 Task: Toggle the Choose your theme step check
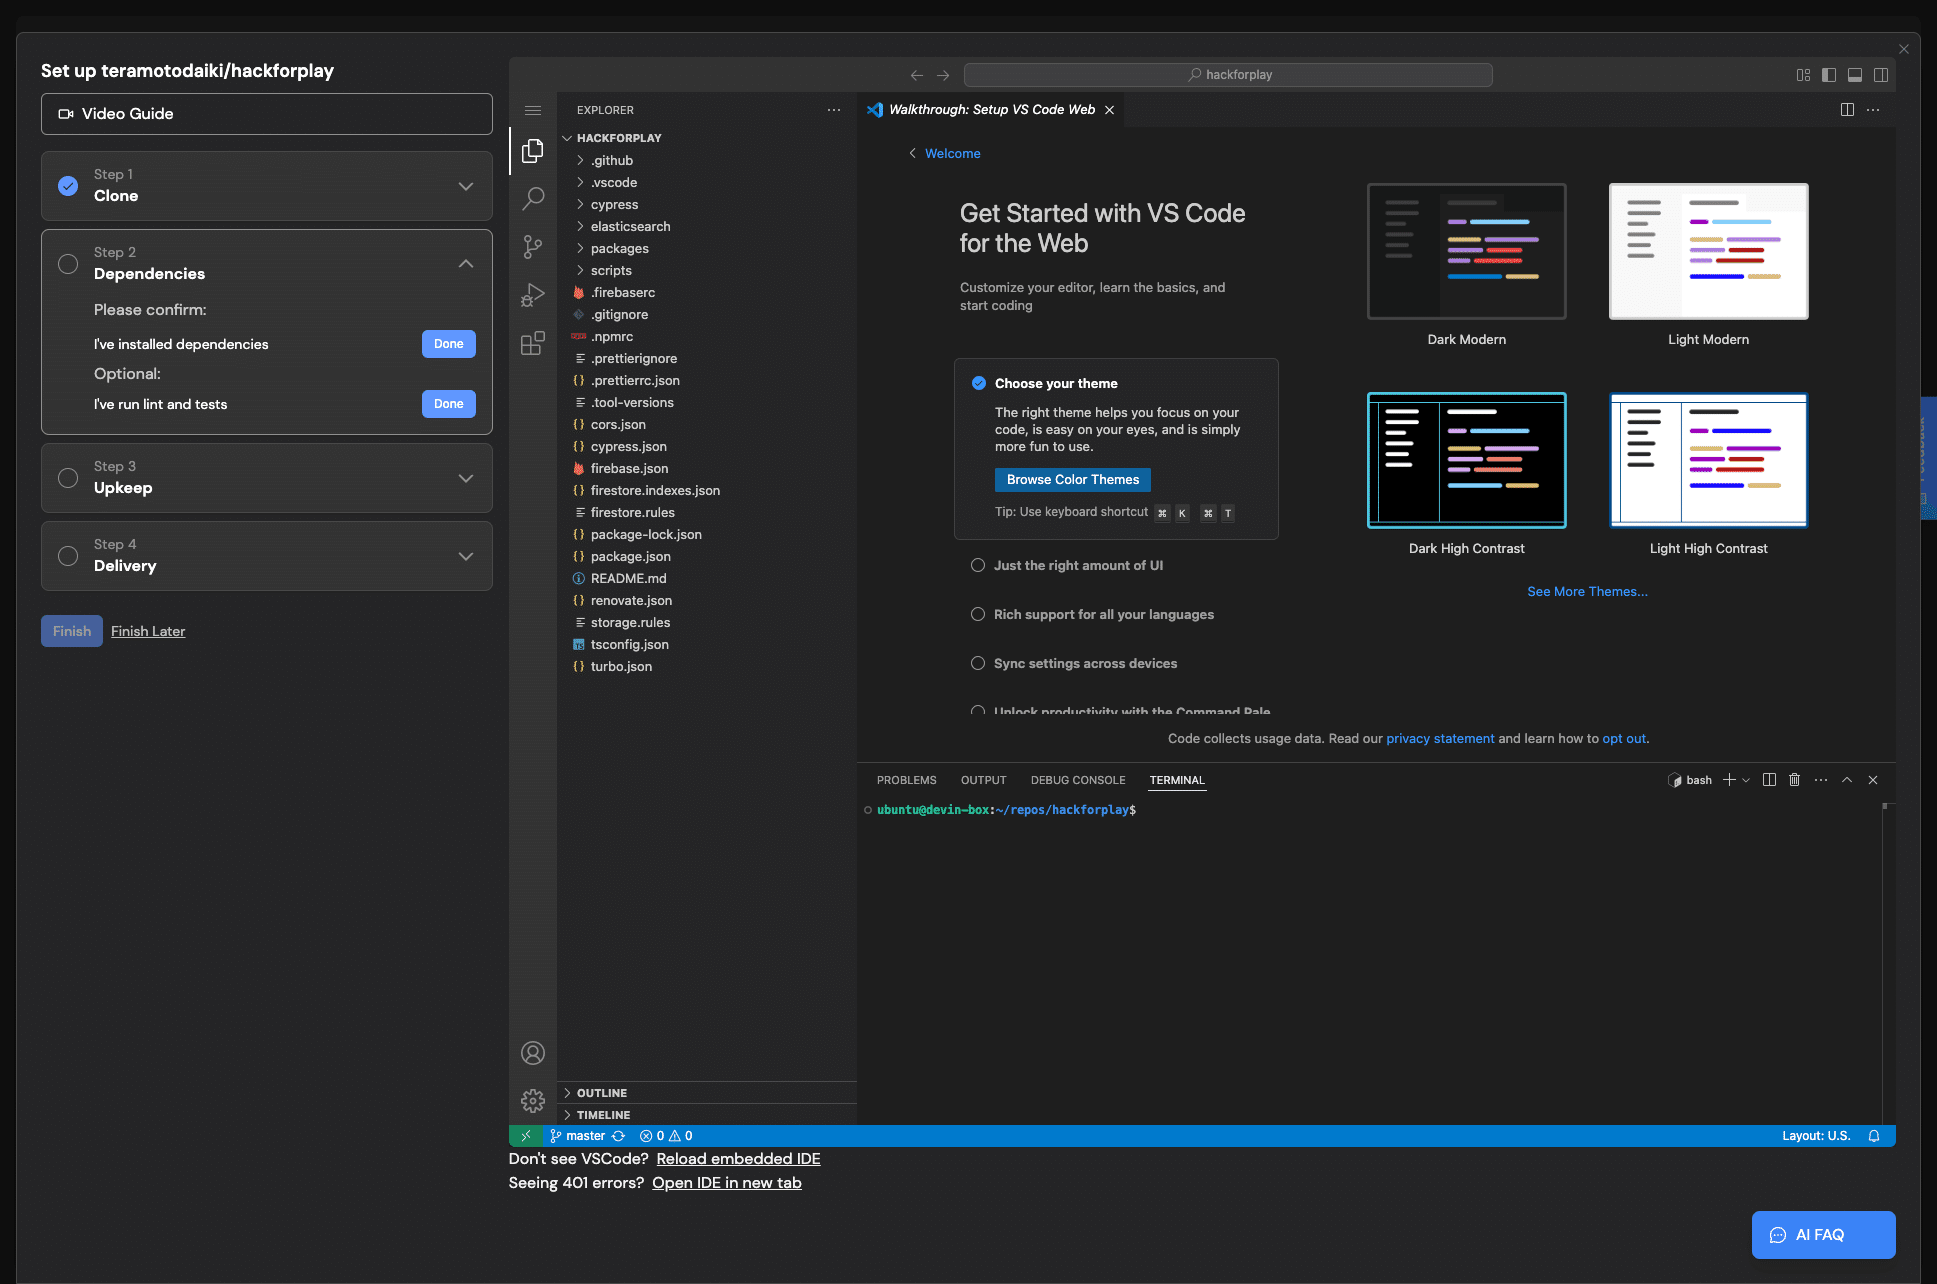point(979,383)
